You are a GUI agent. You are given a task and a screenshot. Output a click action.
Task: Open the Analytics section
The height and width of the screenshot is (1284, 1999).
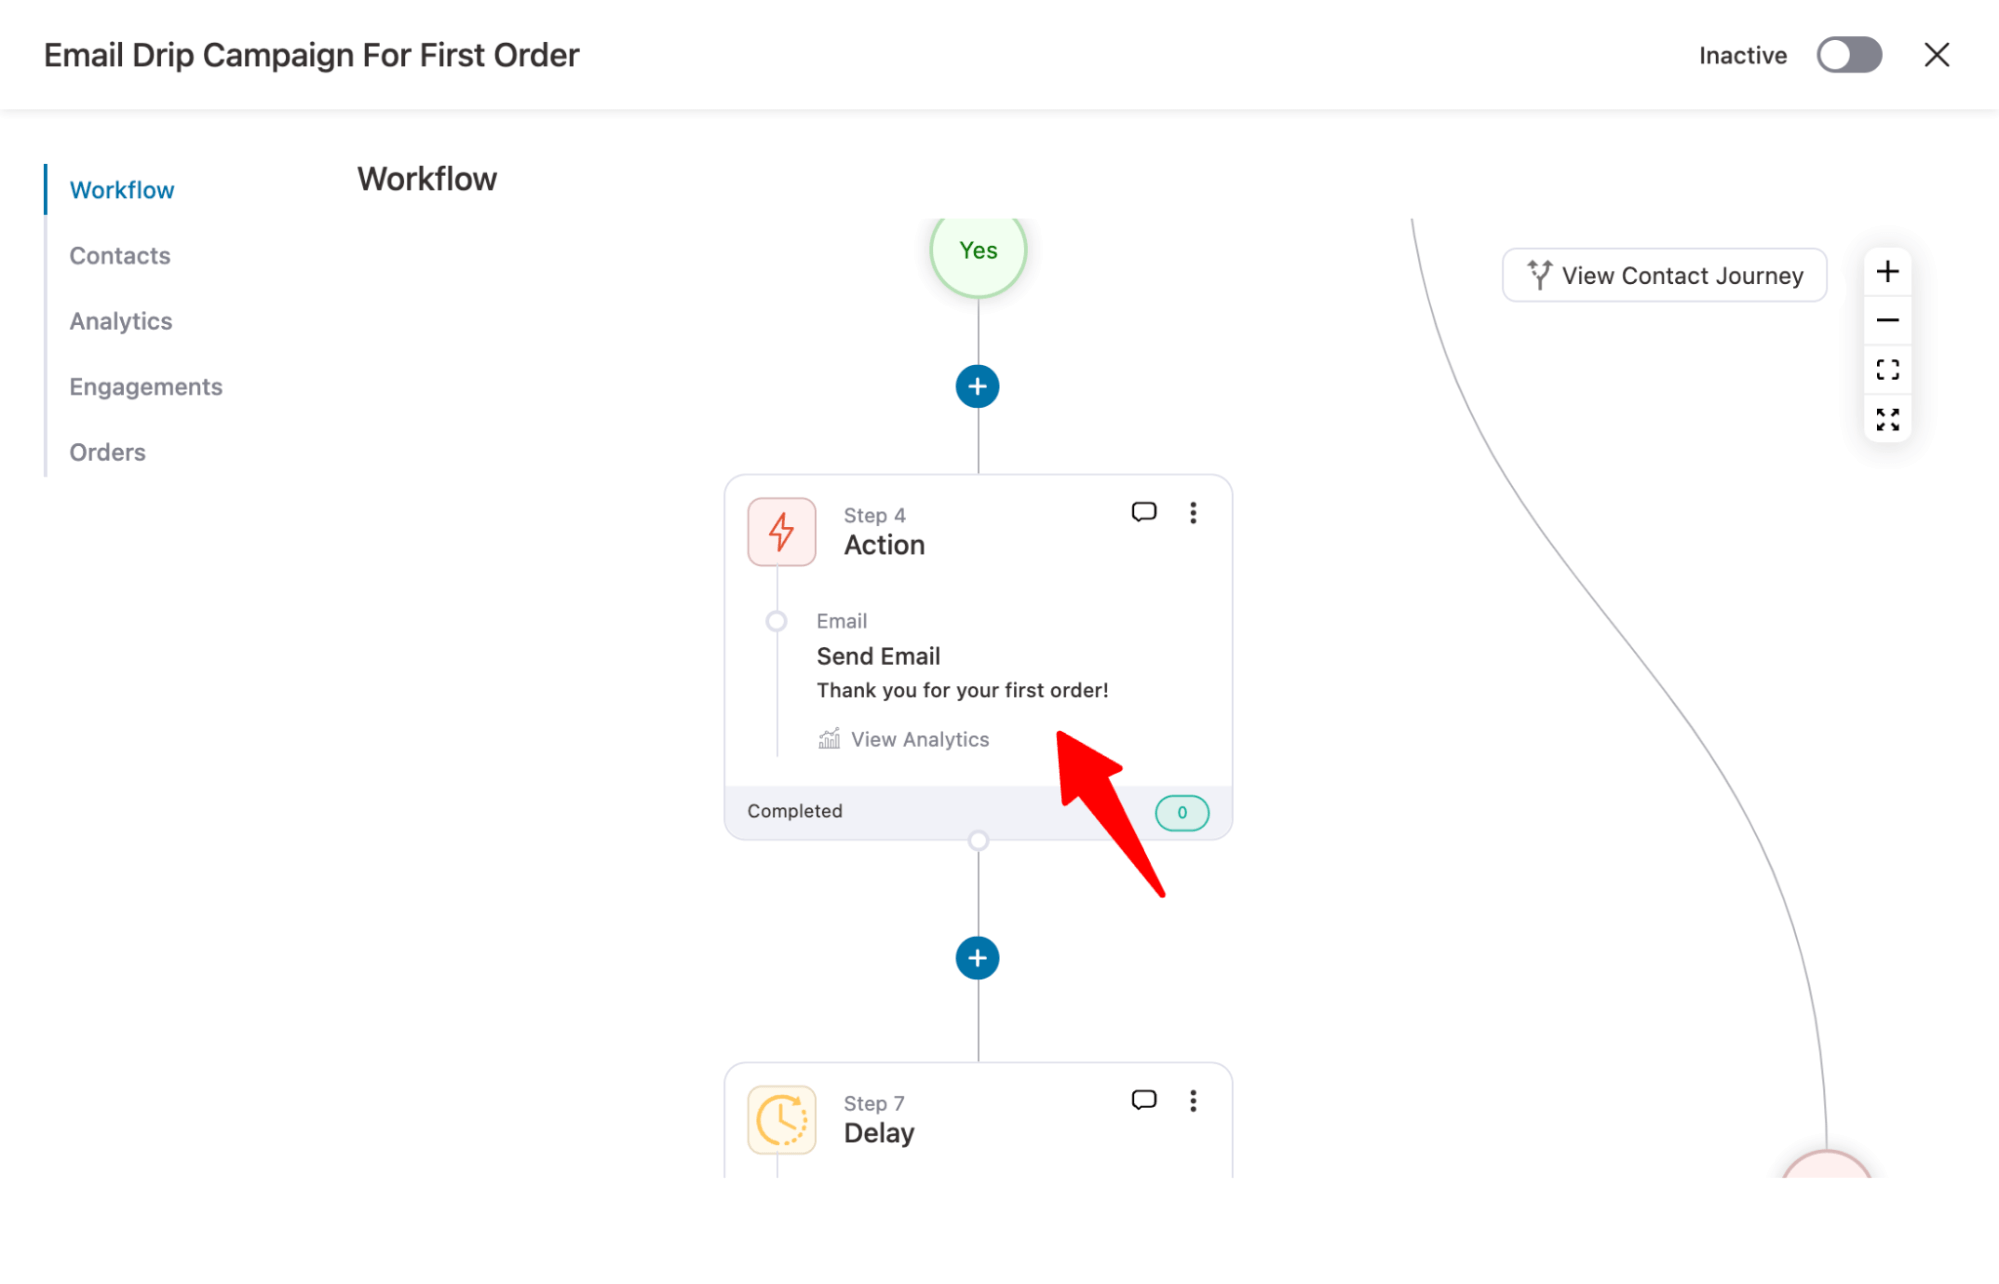click(120, 320)
